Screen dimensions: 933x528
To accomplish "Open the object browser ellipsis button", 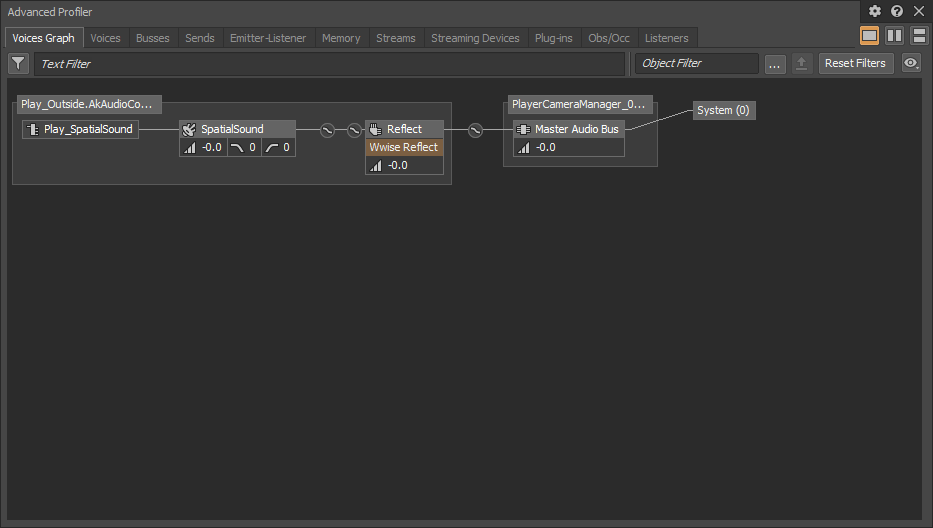I will click(775, 63).
